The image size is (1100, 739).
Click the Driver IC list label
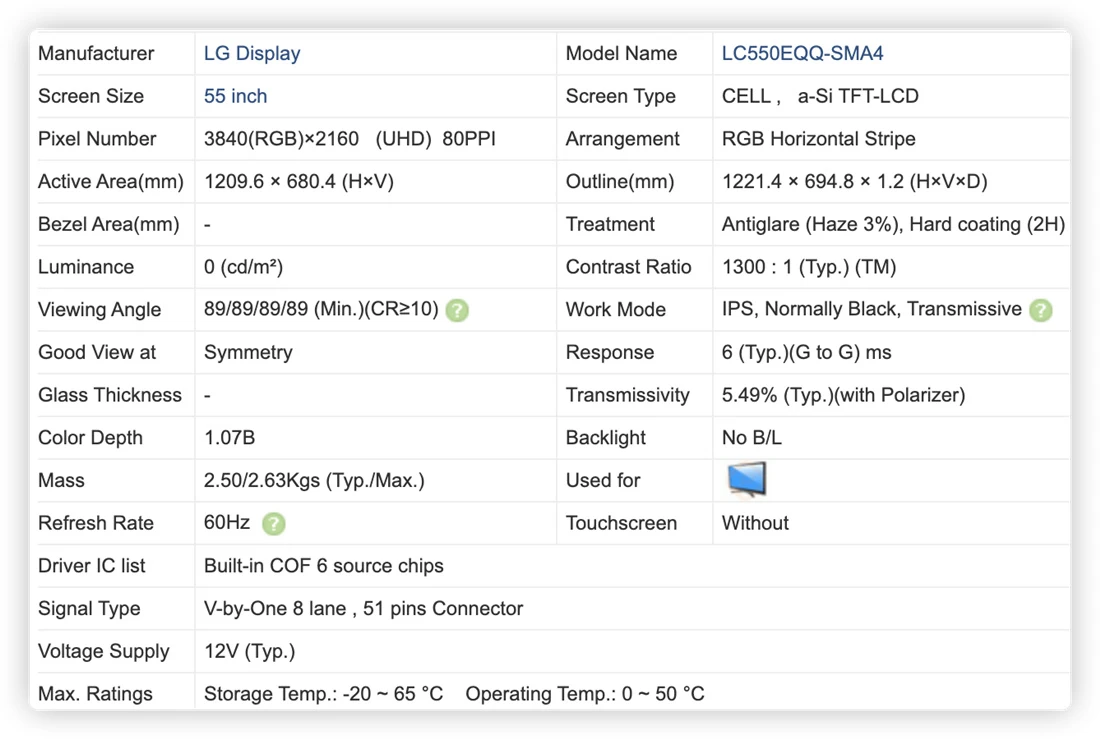(92, 566)
